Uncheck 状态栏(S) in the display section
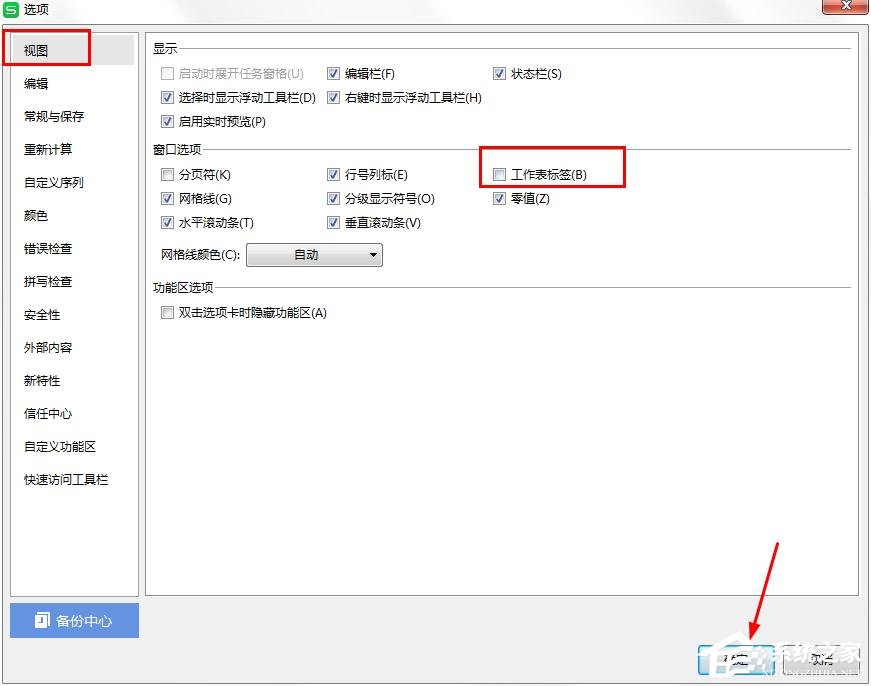The width and height of the screenshot is (871, 686). (x=500, y=73)
